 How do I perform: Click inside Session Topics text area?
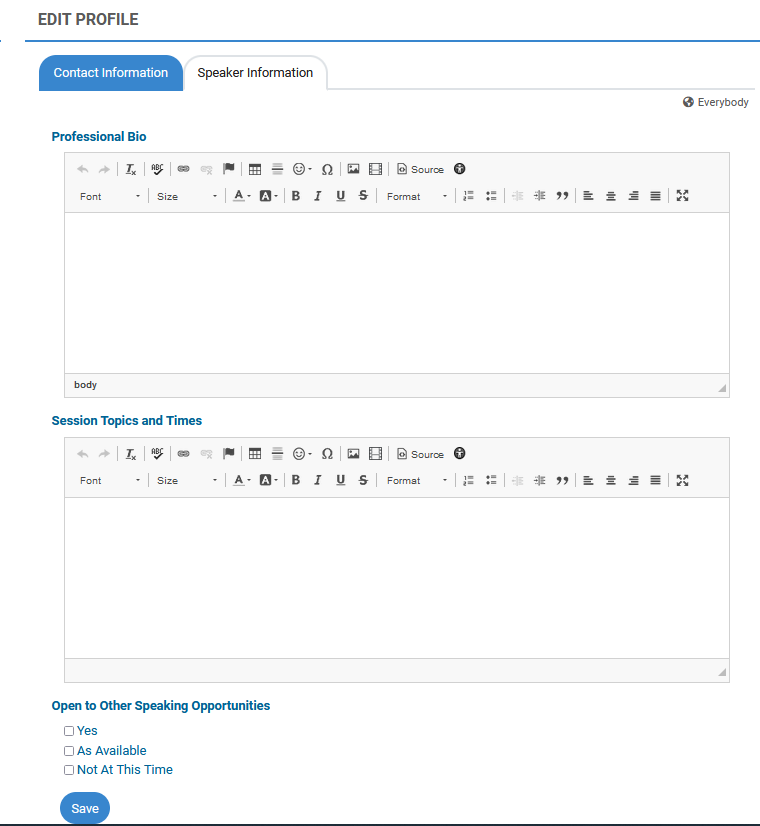click(x=396, y=577)
